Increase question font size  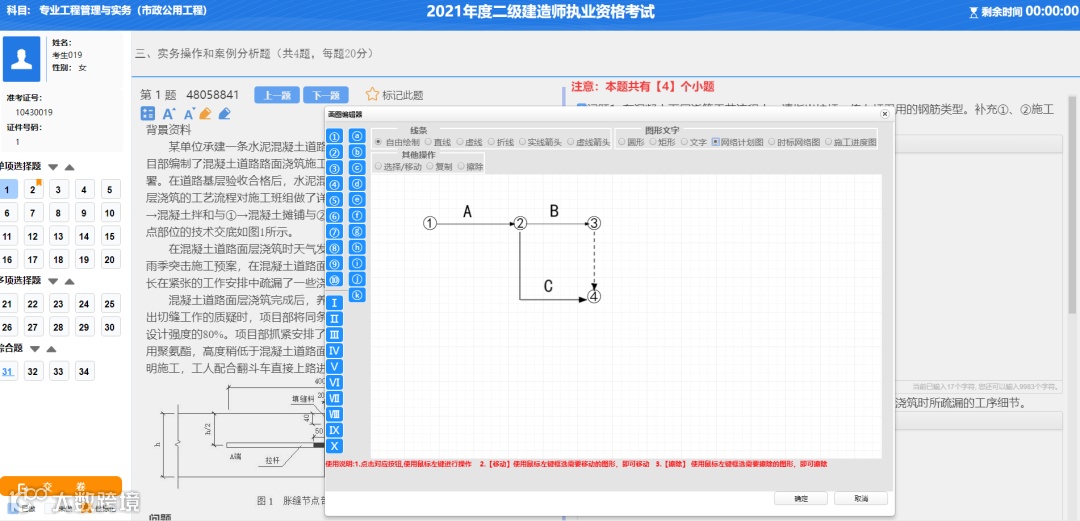tap(169, 114)
